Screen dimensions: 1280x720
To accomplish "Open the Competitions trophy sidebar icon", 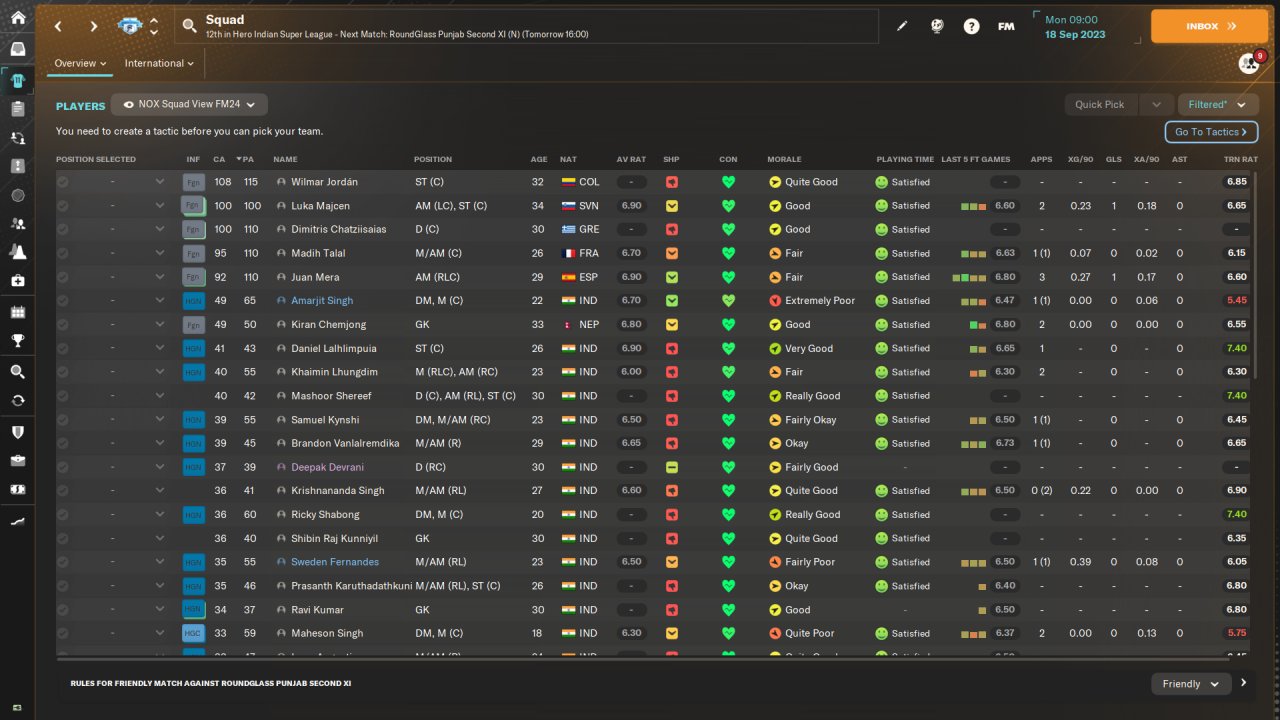I will pyautogui.click(x=18, y=341).
